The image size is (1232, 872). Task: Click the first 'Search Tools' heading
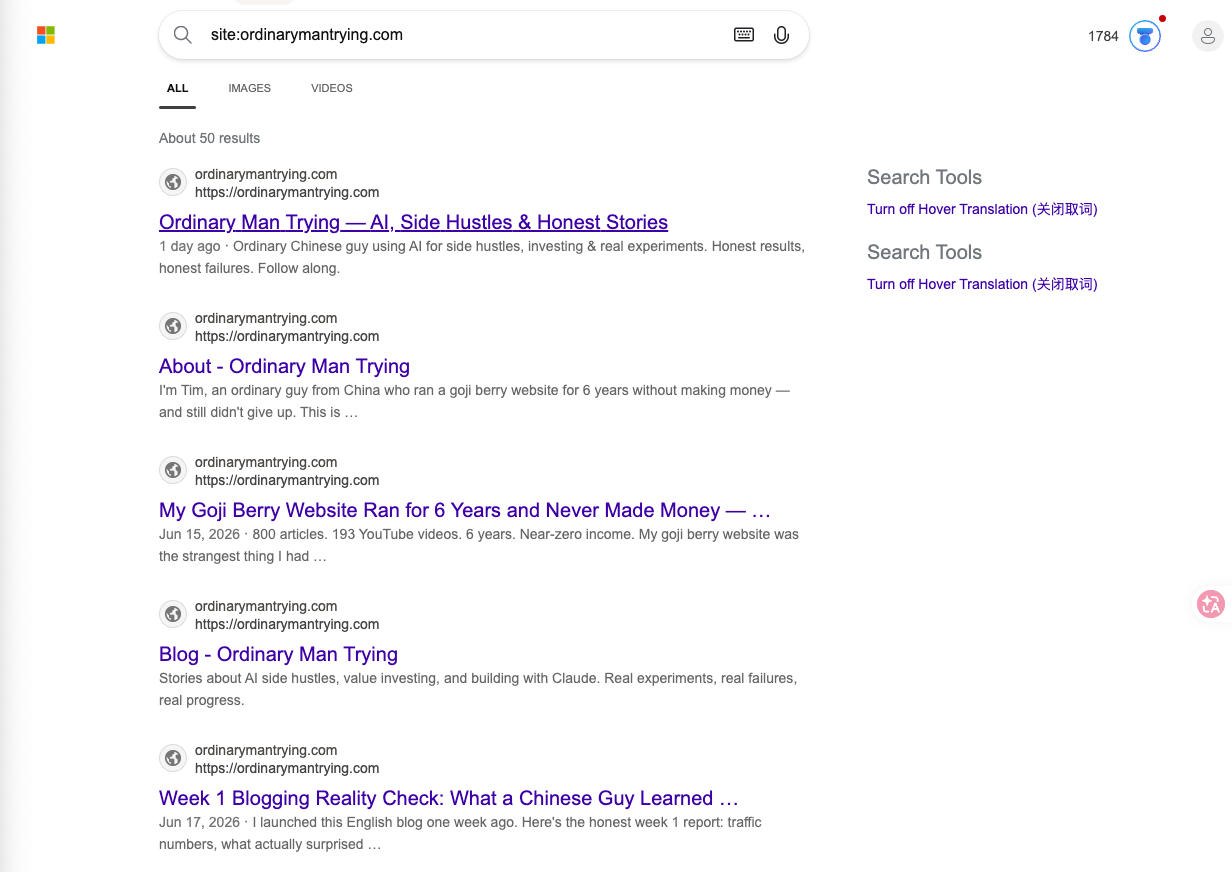coord(924,177)
